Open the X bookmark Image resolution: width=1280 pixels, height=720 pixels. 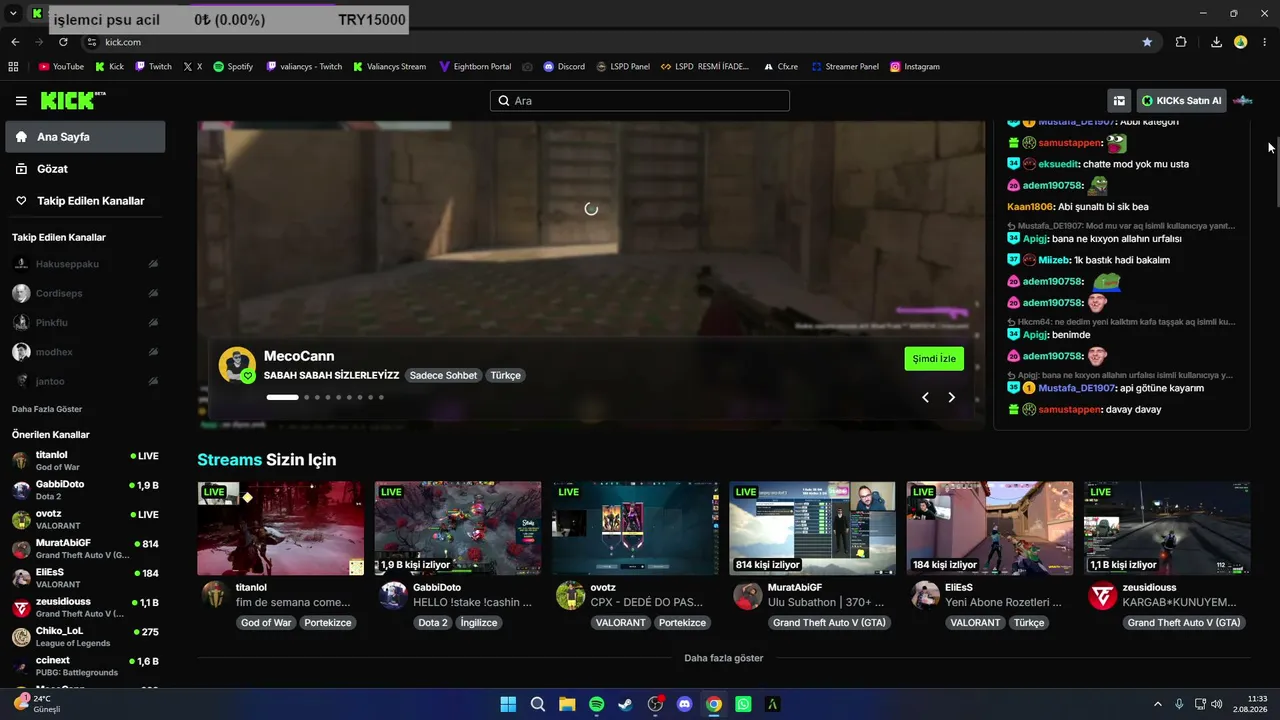pos(193,67)
